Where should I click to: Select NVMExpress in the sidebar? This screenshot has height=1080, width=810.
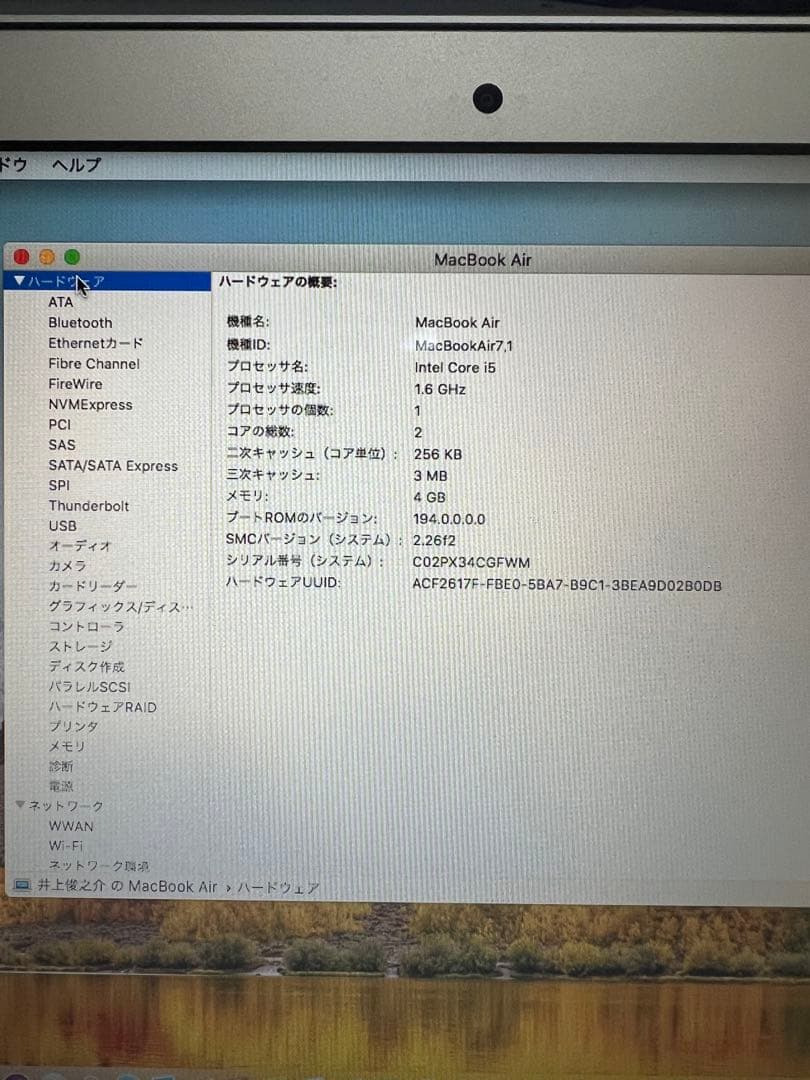90,404
